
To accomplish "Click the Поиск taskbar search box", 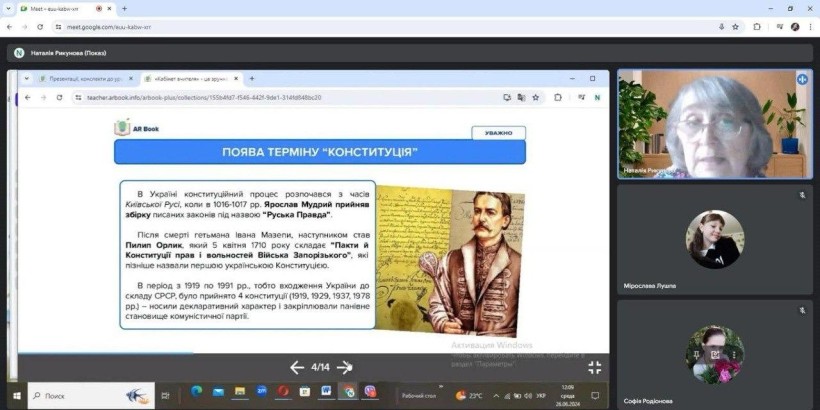I will [x=91, y=396].
